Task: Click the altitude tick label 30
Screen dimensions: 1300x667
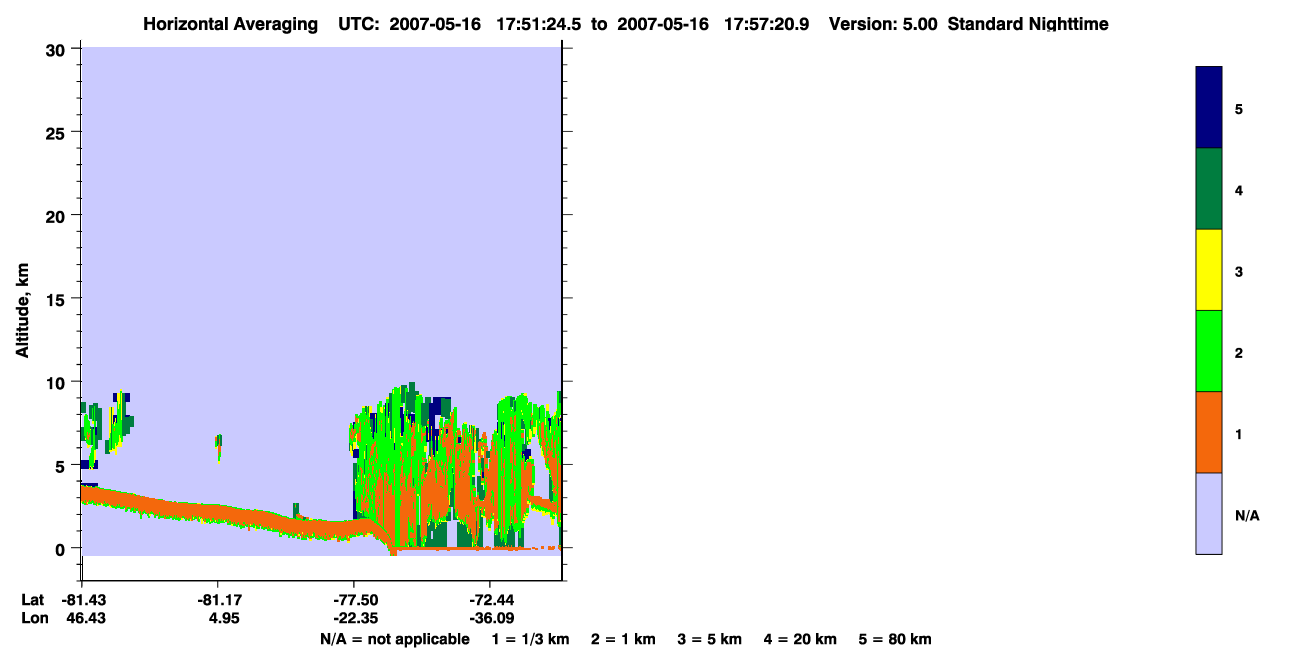Action: coord(58,49)
